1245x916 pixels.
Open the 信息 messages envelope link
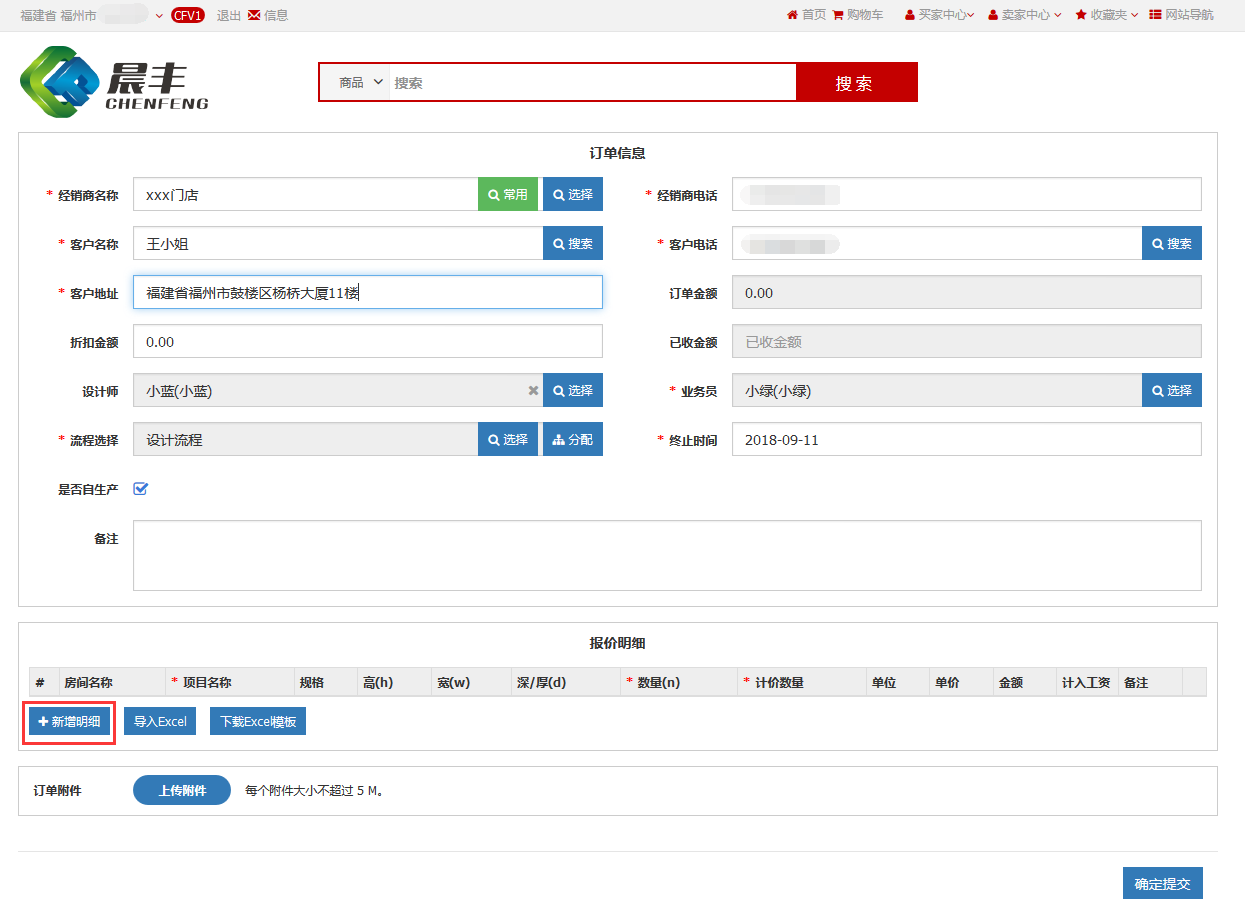[268, 15]
